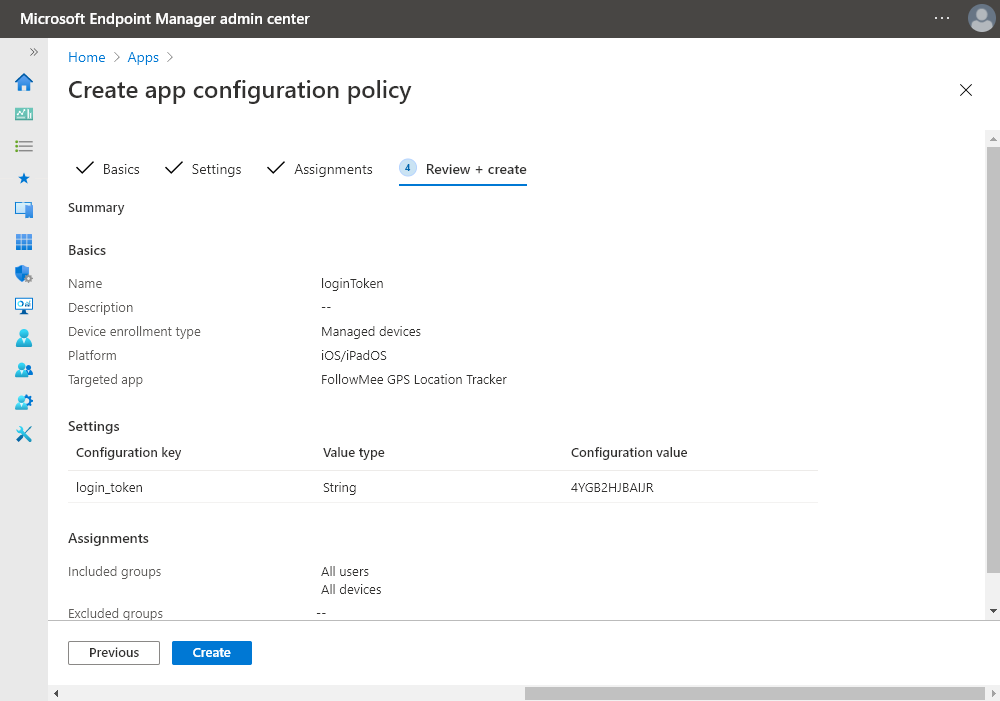Click the Create button

point(212,653)
